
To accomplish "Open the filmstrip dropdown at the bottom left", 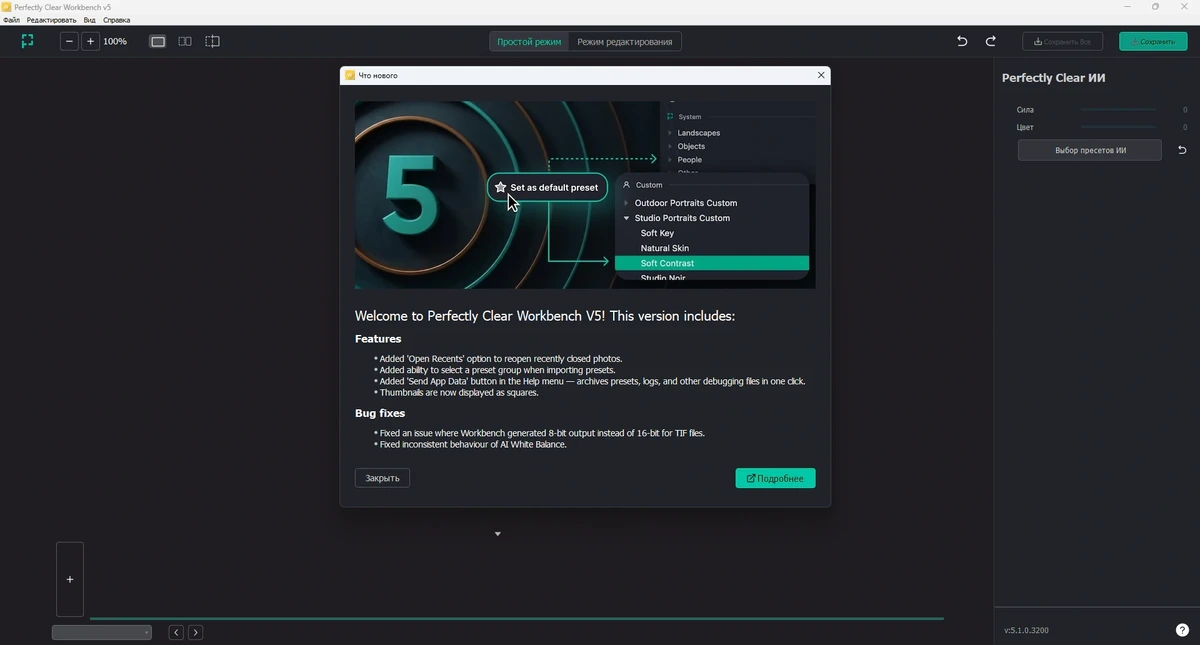I will coord(102,632).
